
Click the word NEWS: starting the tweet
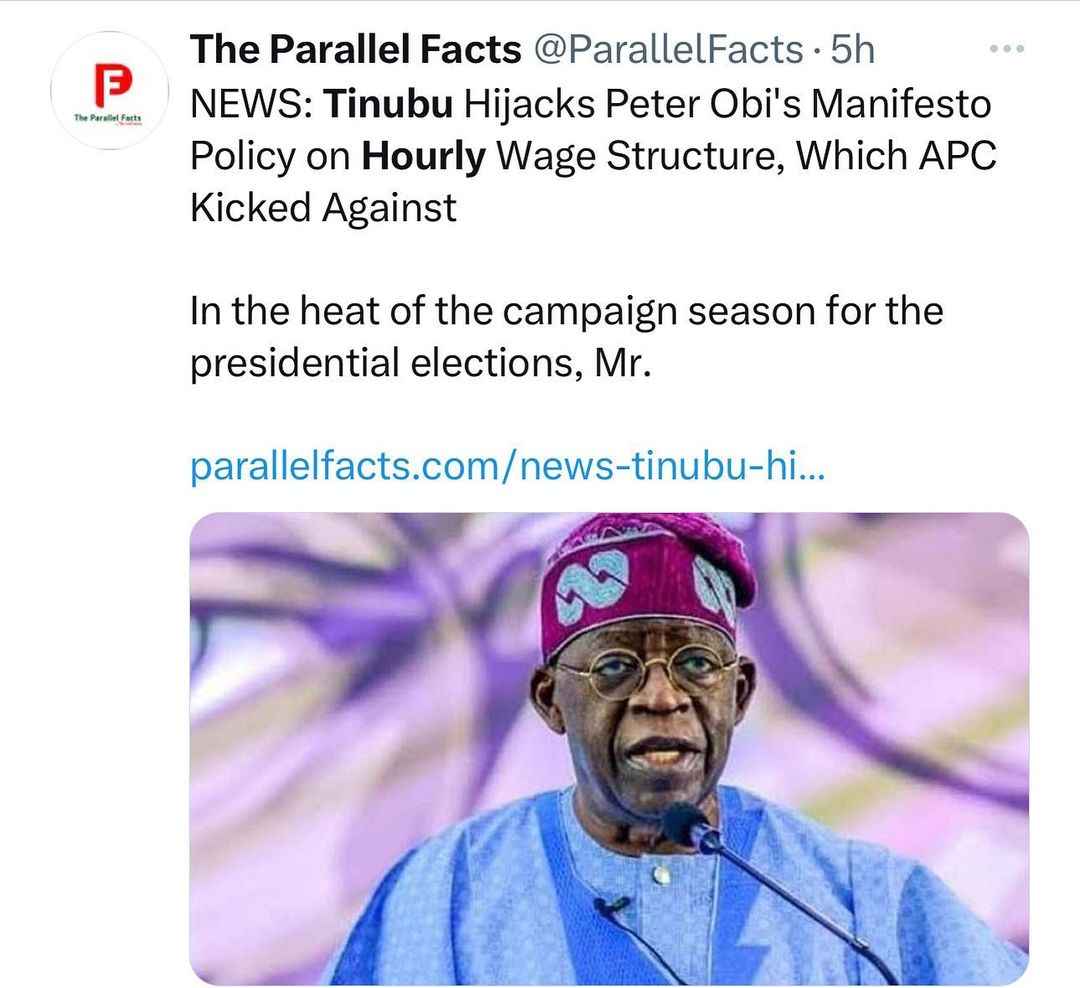(251, 104)
